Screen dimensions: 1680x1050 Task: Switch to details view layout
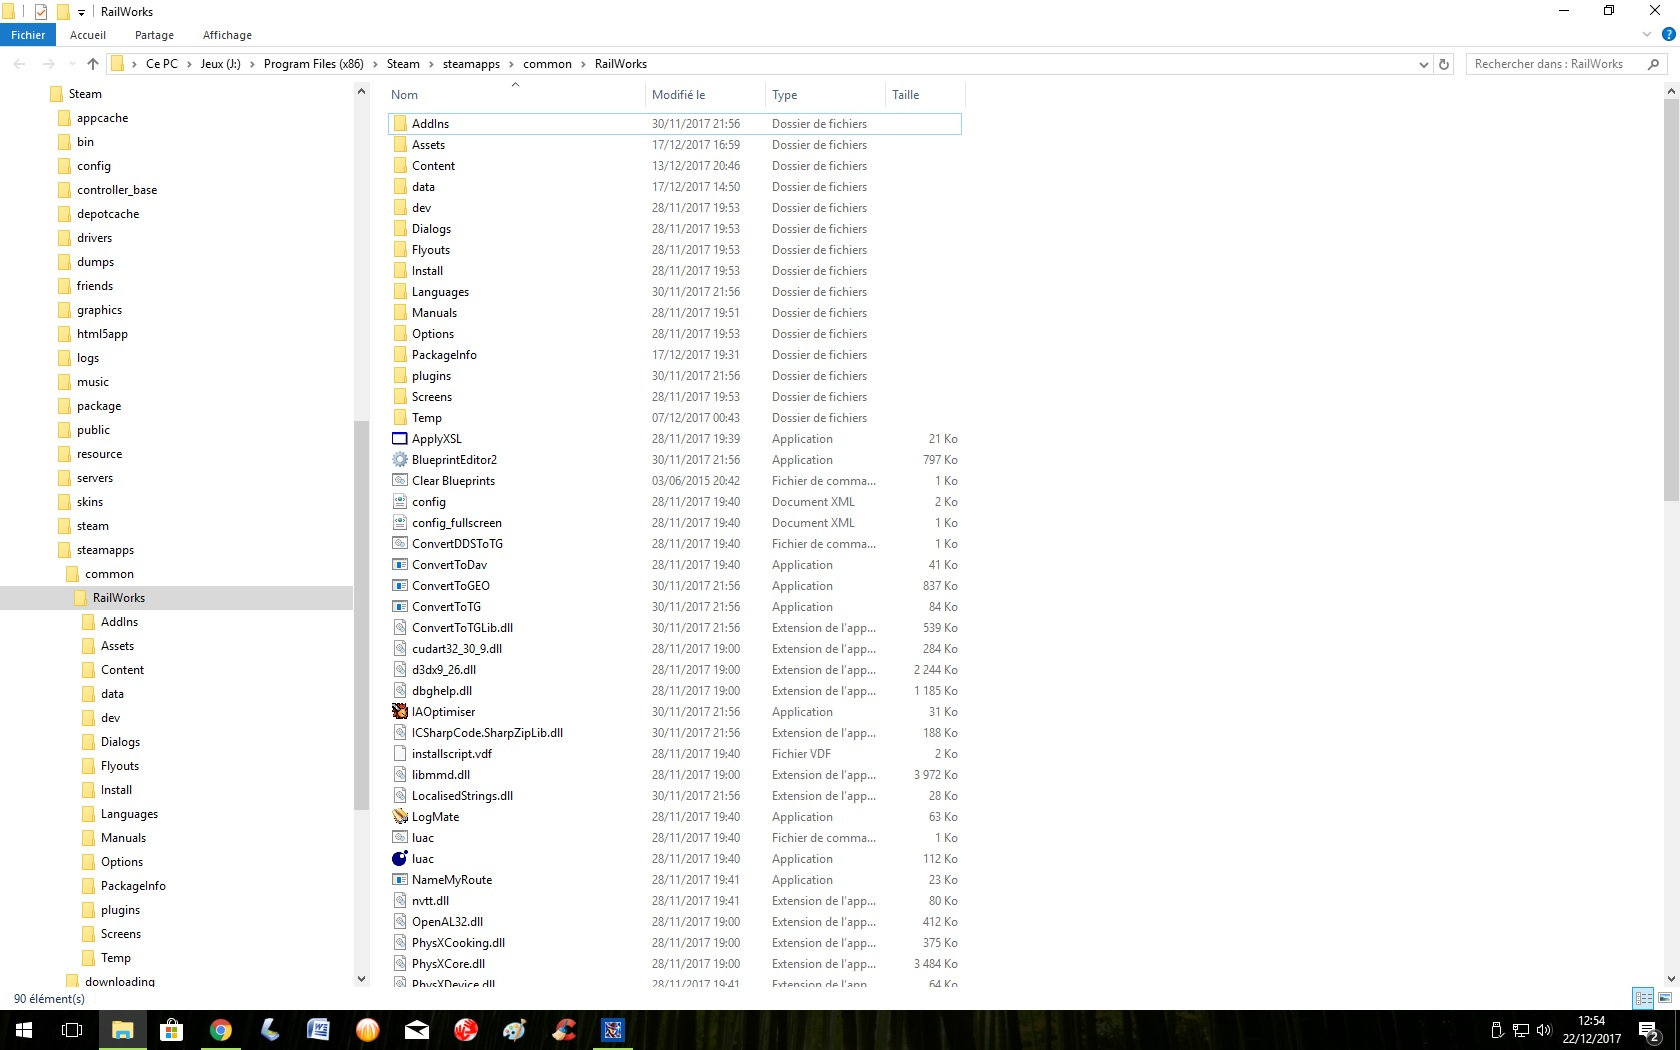pyautogui.click(x=1643, y=998)
